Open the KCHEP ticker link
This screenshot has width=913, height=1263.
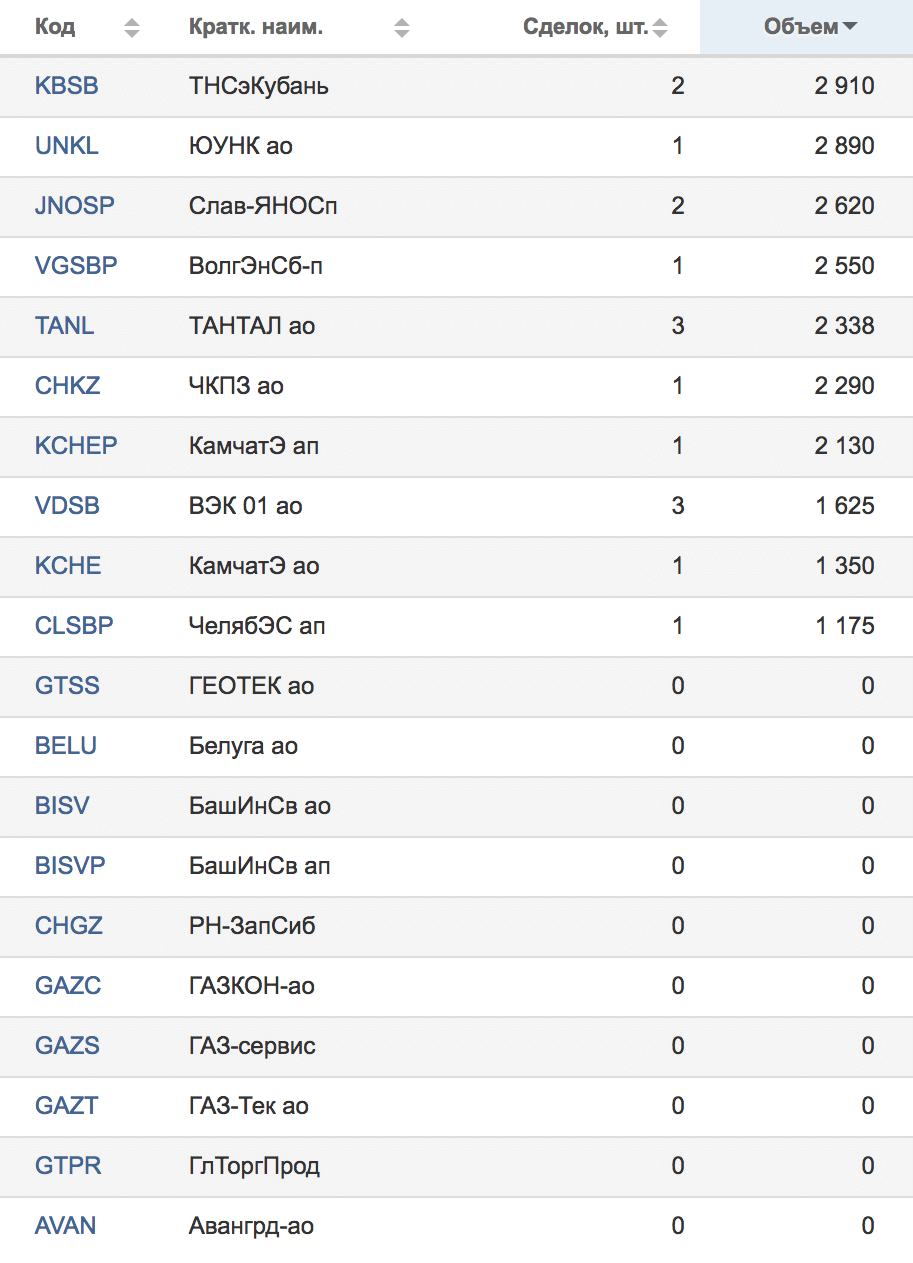click(76, 446)
